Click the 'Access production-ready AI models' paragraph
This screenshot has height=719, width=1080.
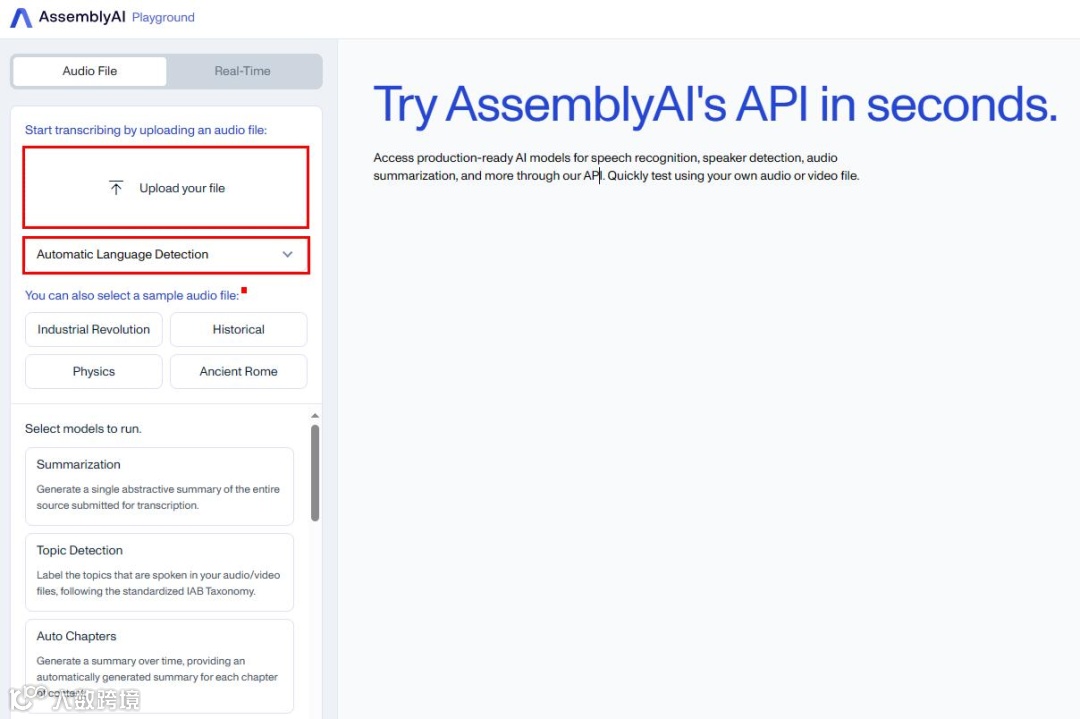(616, 167)
